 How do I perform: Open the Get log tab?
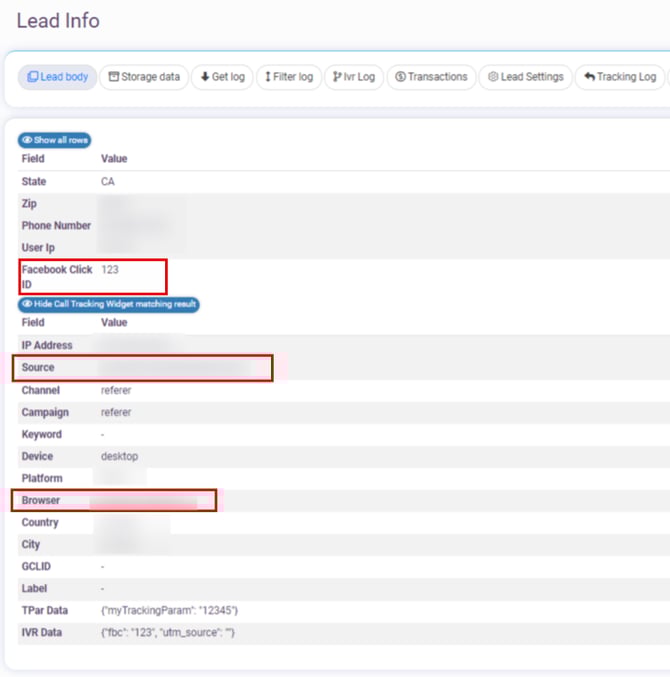pyautogui.click(x=221, y=77)
